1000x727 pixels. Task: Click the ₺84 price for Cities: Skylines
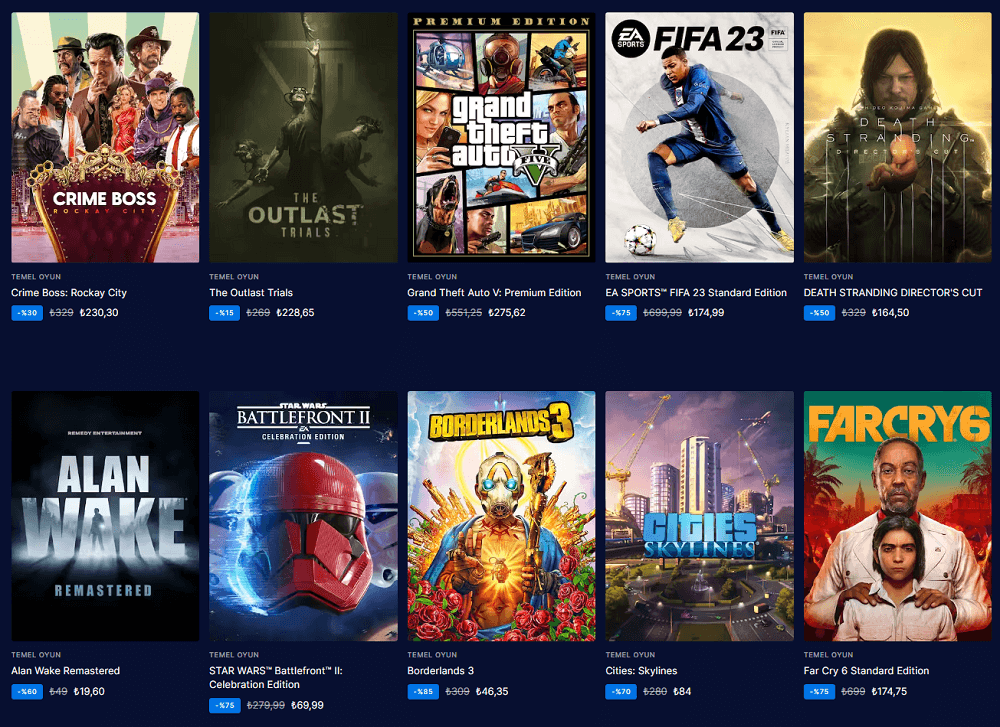682,691
